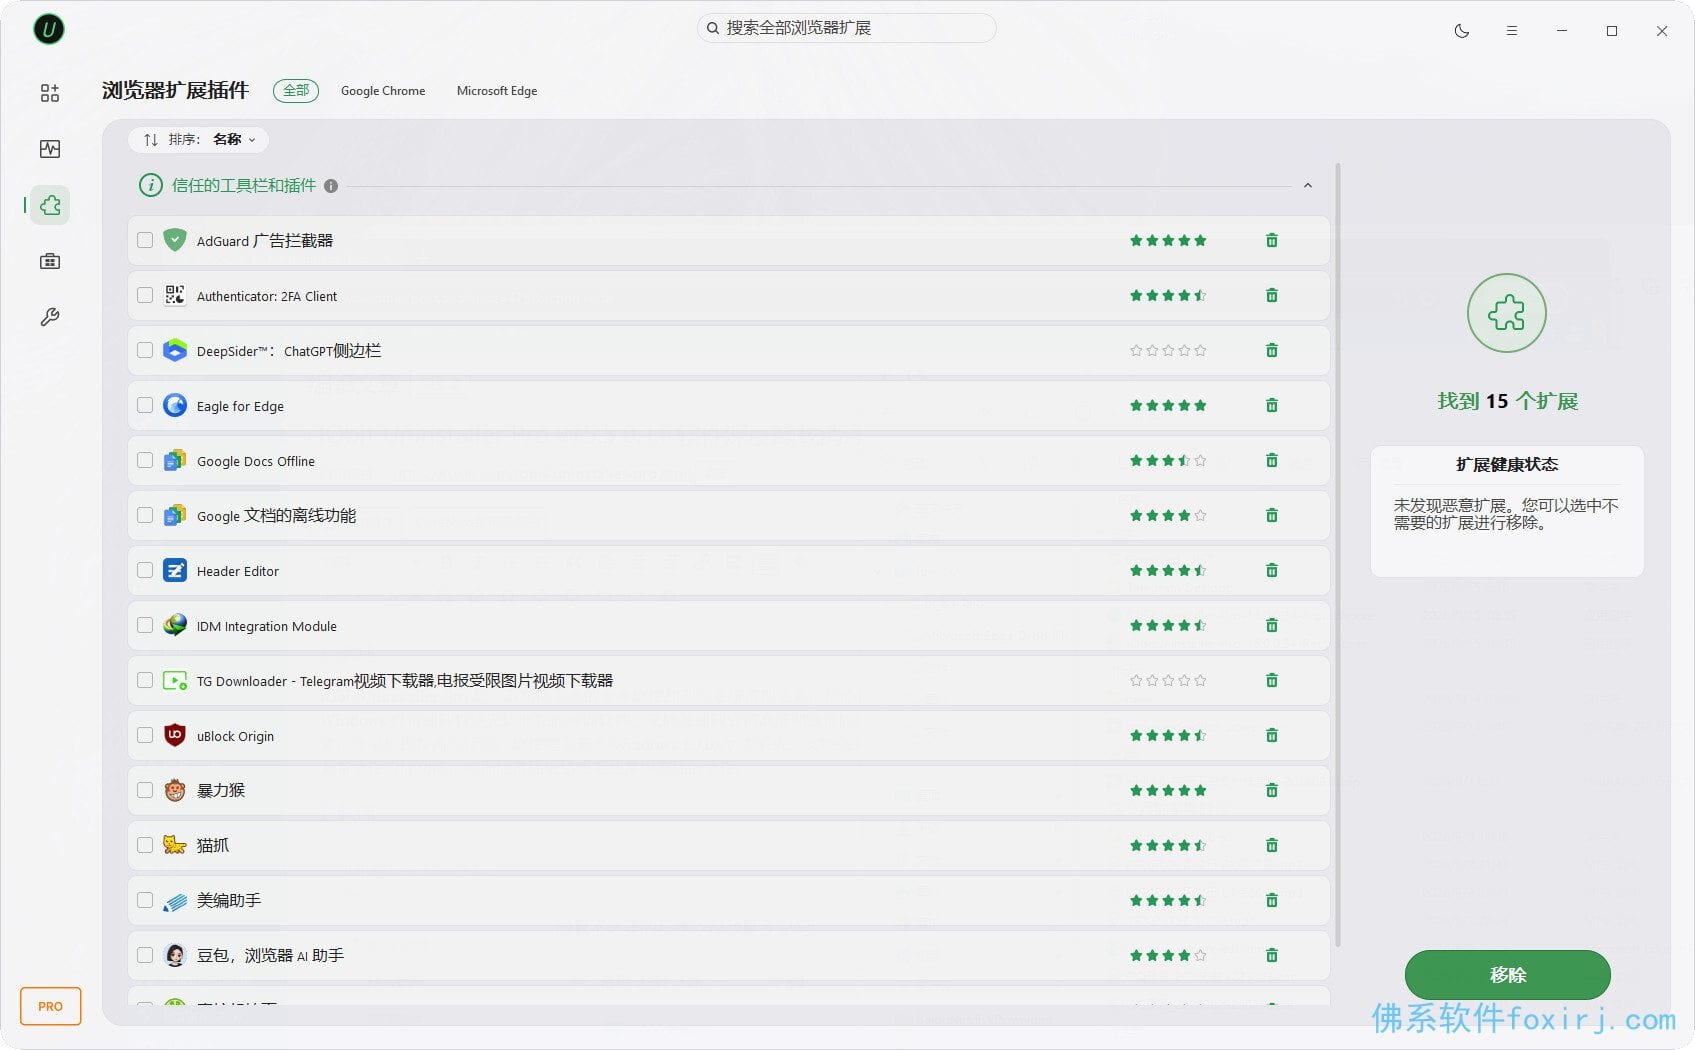Click the Header Editor app icon
The image size is (1695, 1050).
(x=175, y=570)
